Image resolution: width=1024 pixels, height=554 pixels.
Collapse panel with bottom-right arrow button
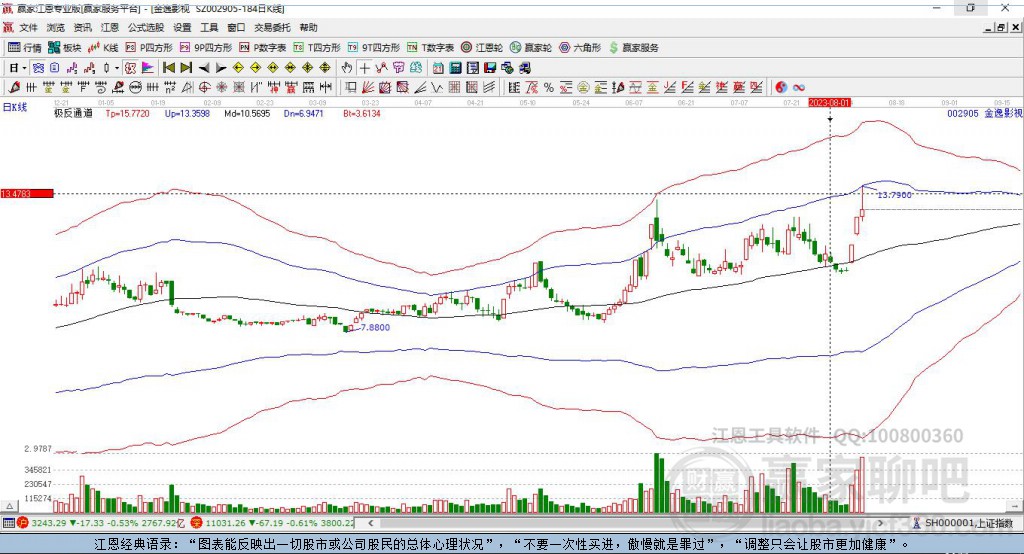pyautogui.click(x=1014, y=506)
